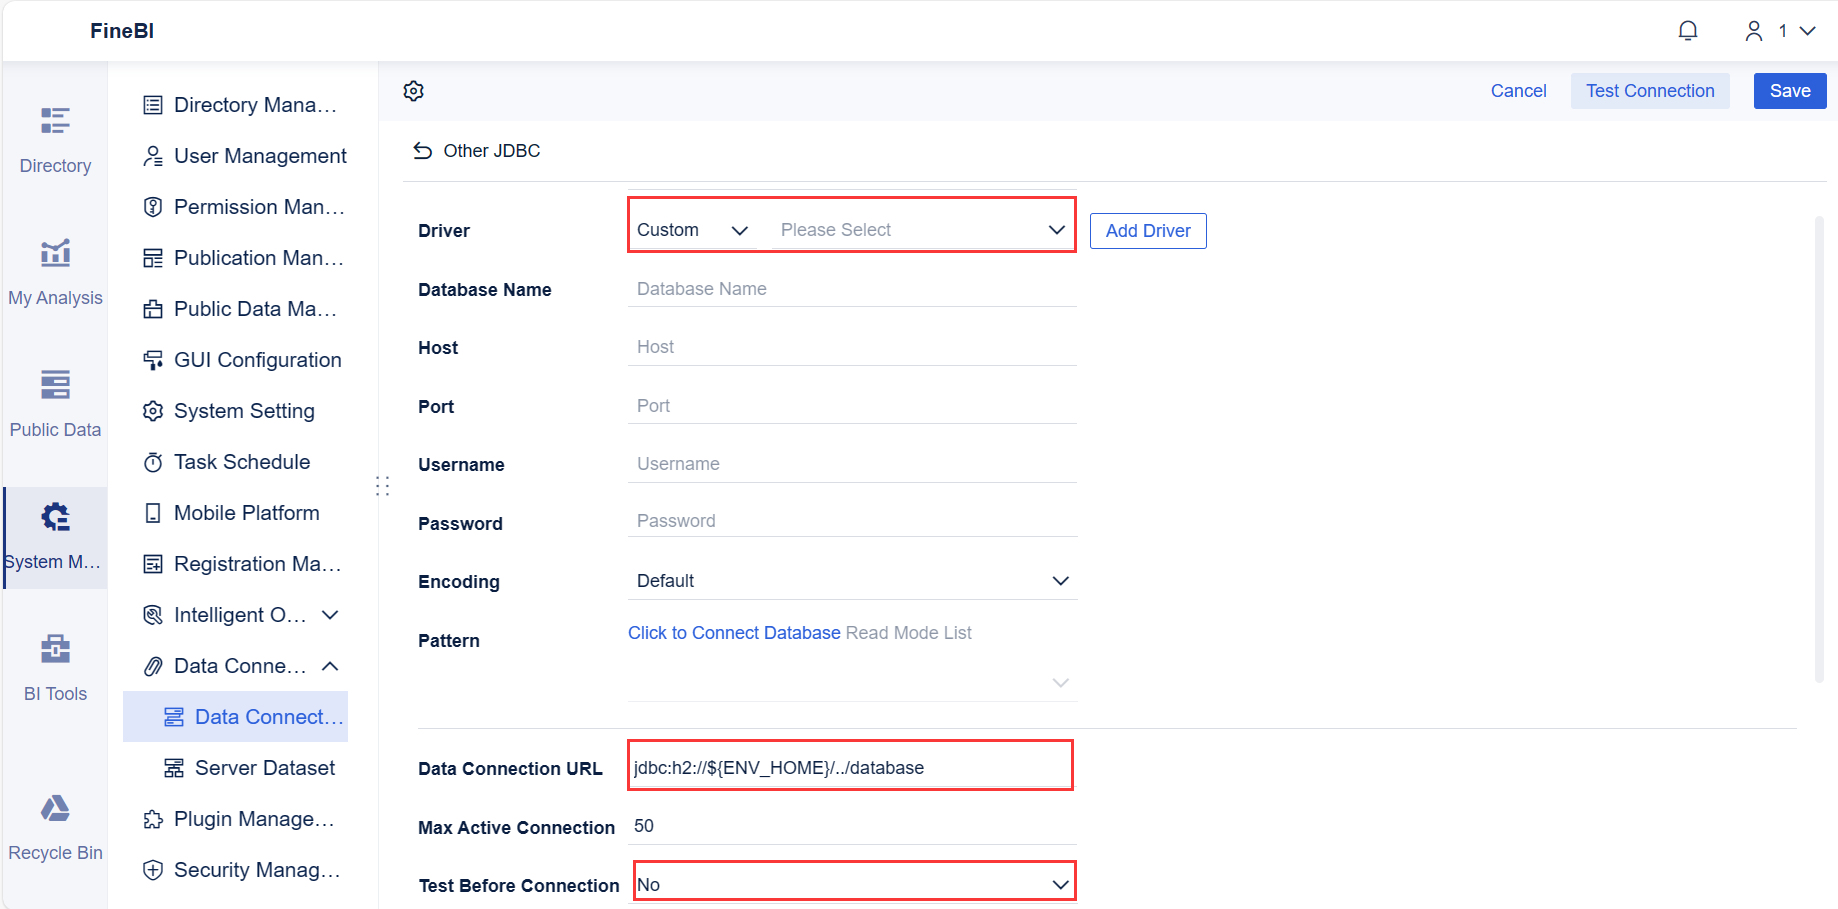Select Server Dataset in the sidebar menu
The height and width of the screenshot is (909, 1838).
[x=264, y=767]
